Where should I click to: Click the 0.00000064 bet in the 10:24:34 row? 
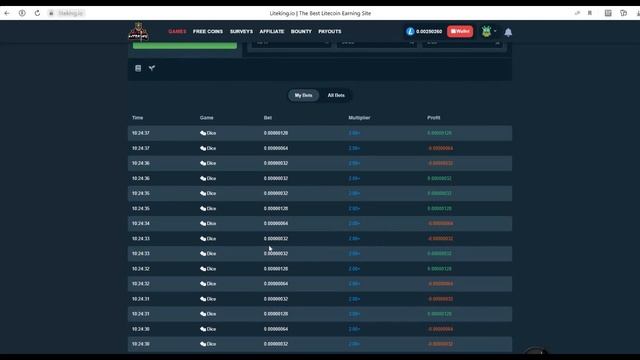pyautogui.click(x=276, y=223)
